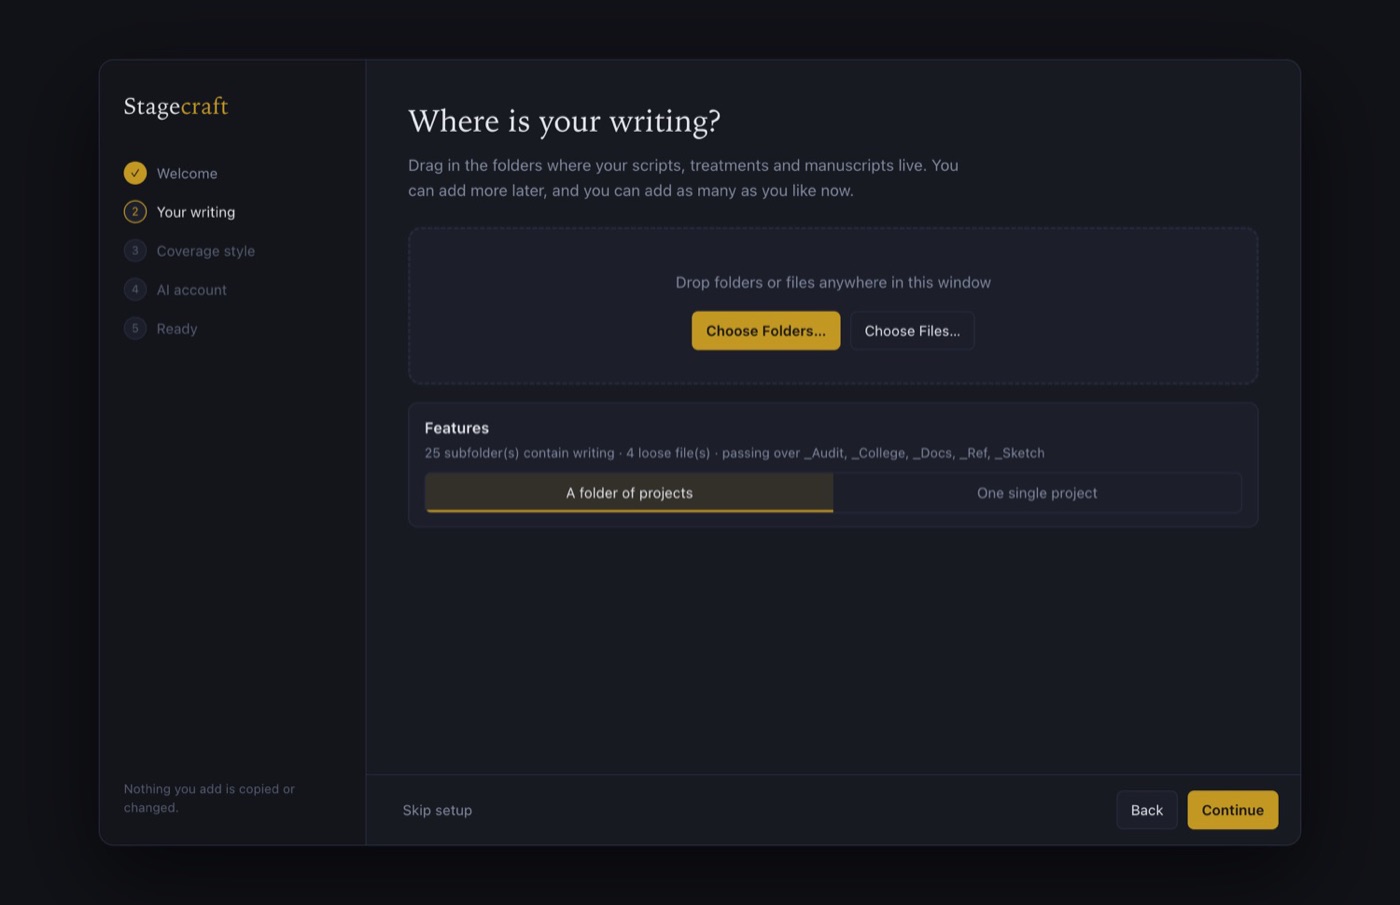Click the Stagecraft logo
This screenshot has height=905, width=1400.
176,107
